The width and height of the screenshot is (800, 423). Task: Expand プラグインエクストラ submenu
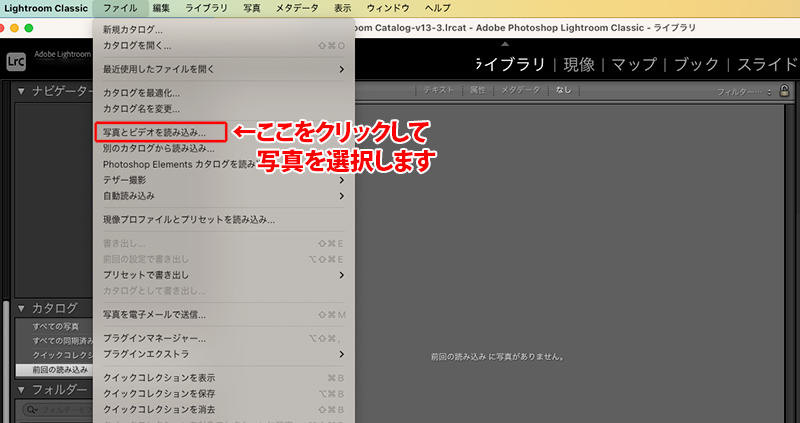(x=223, y=354)
